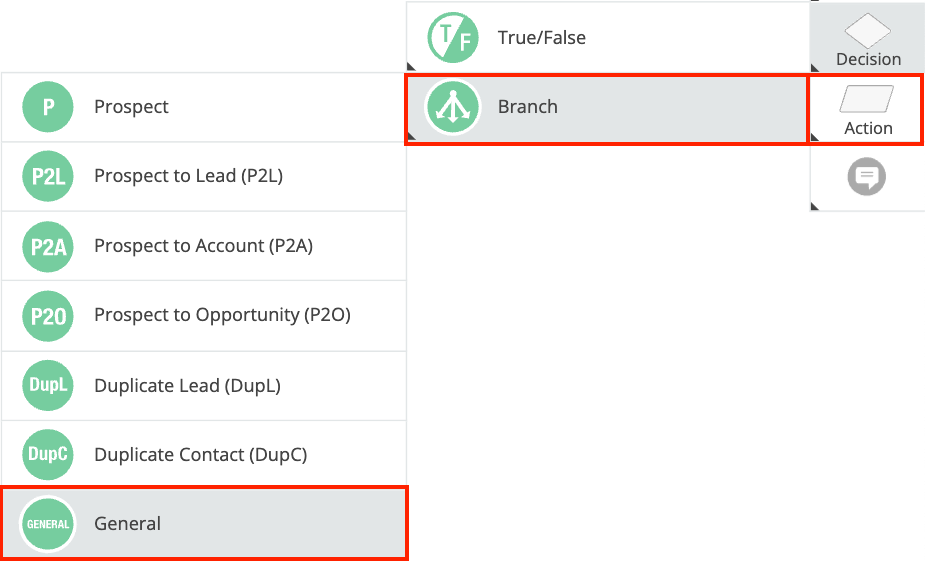Expand the Action tool corner triangle
Screen dimensions: 925x561
[816, 136]
